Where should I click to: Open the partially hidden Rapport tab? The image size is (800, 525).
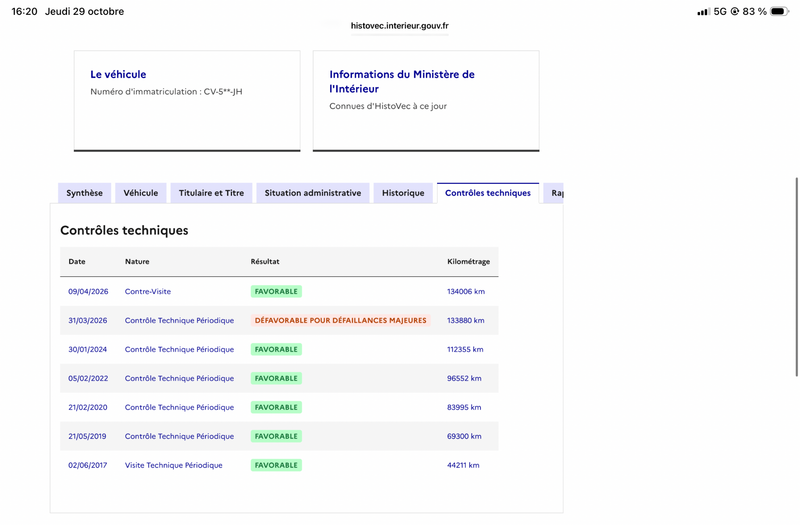tap(554, 193)
